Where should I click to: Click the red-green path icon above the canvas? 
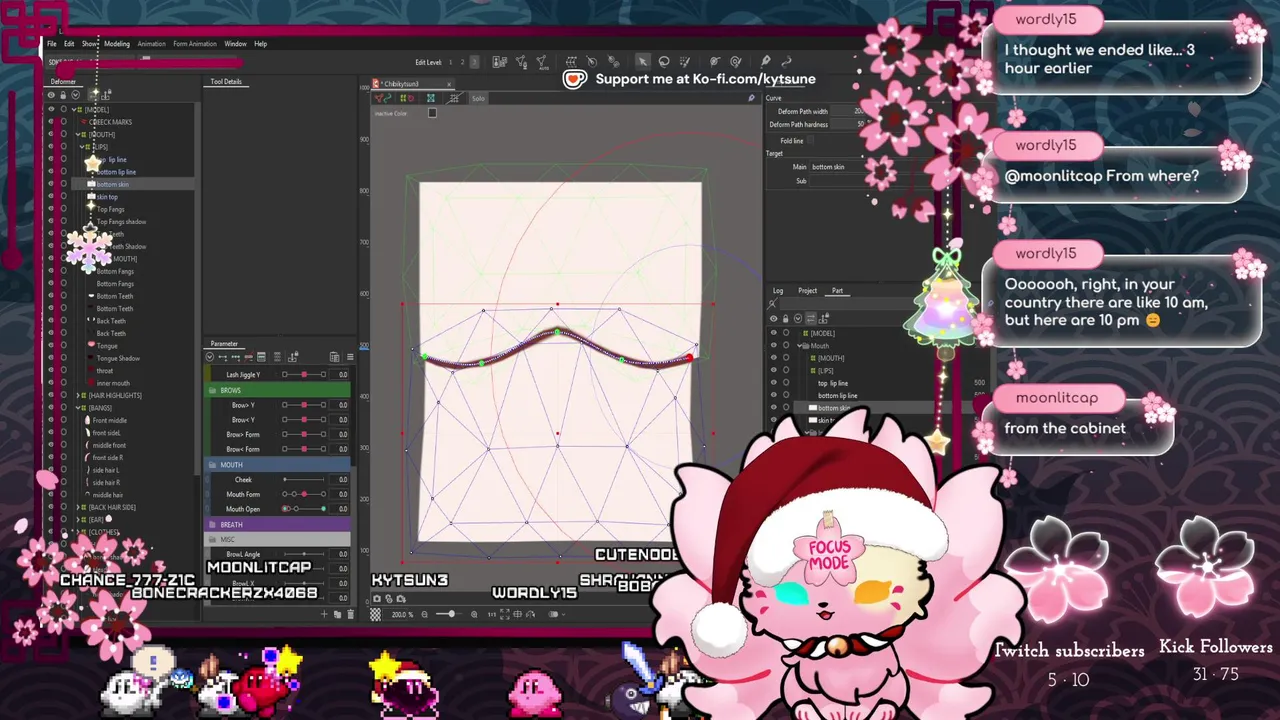(383, 98)
